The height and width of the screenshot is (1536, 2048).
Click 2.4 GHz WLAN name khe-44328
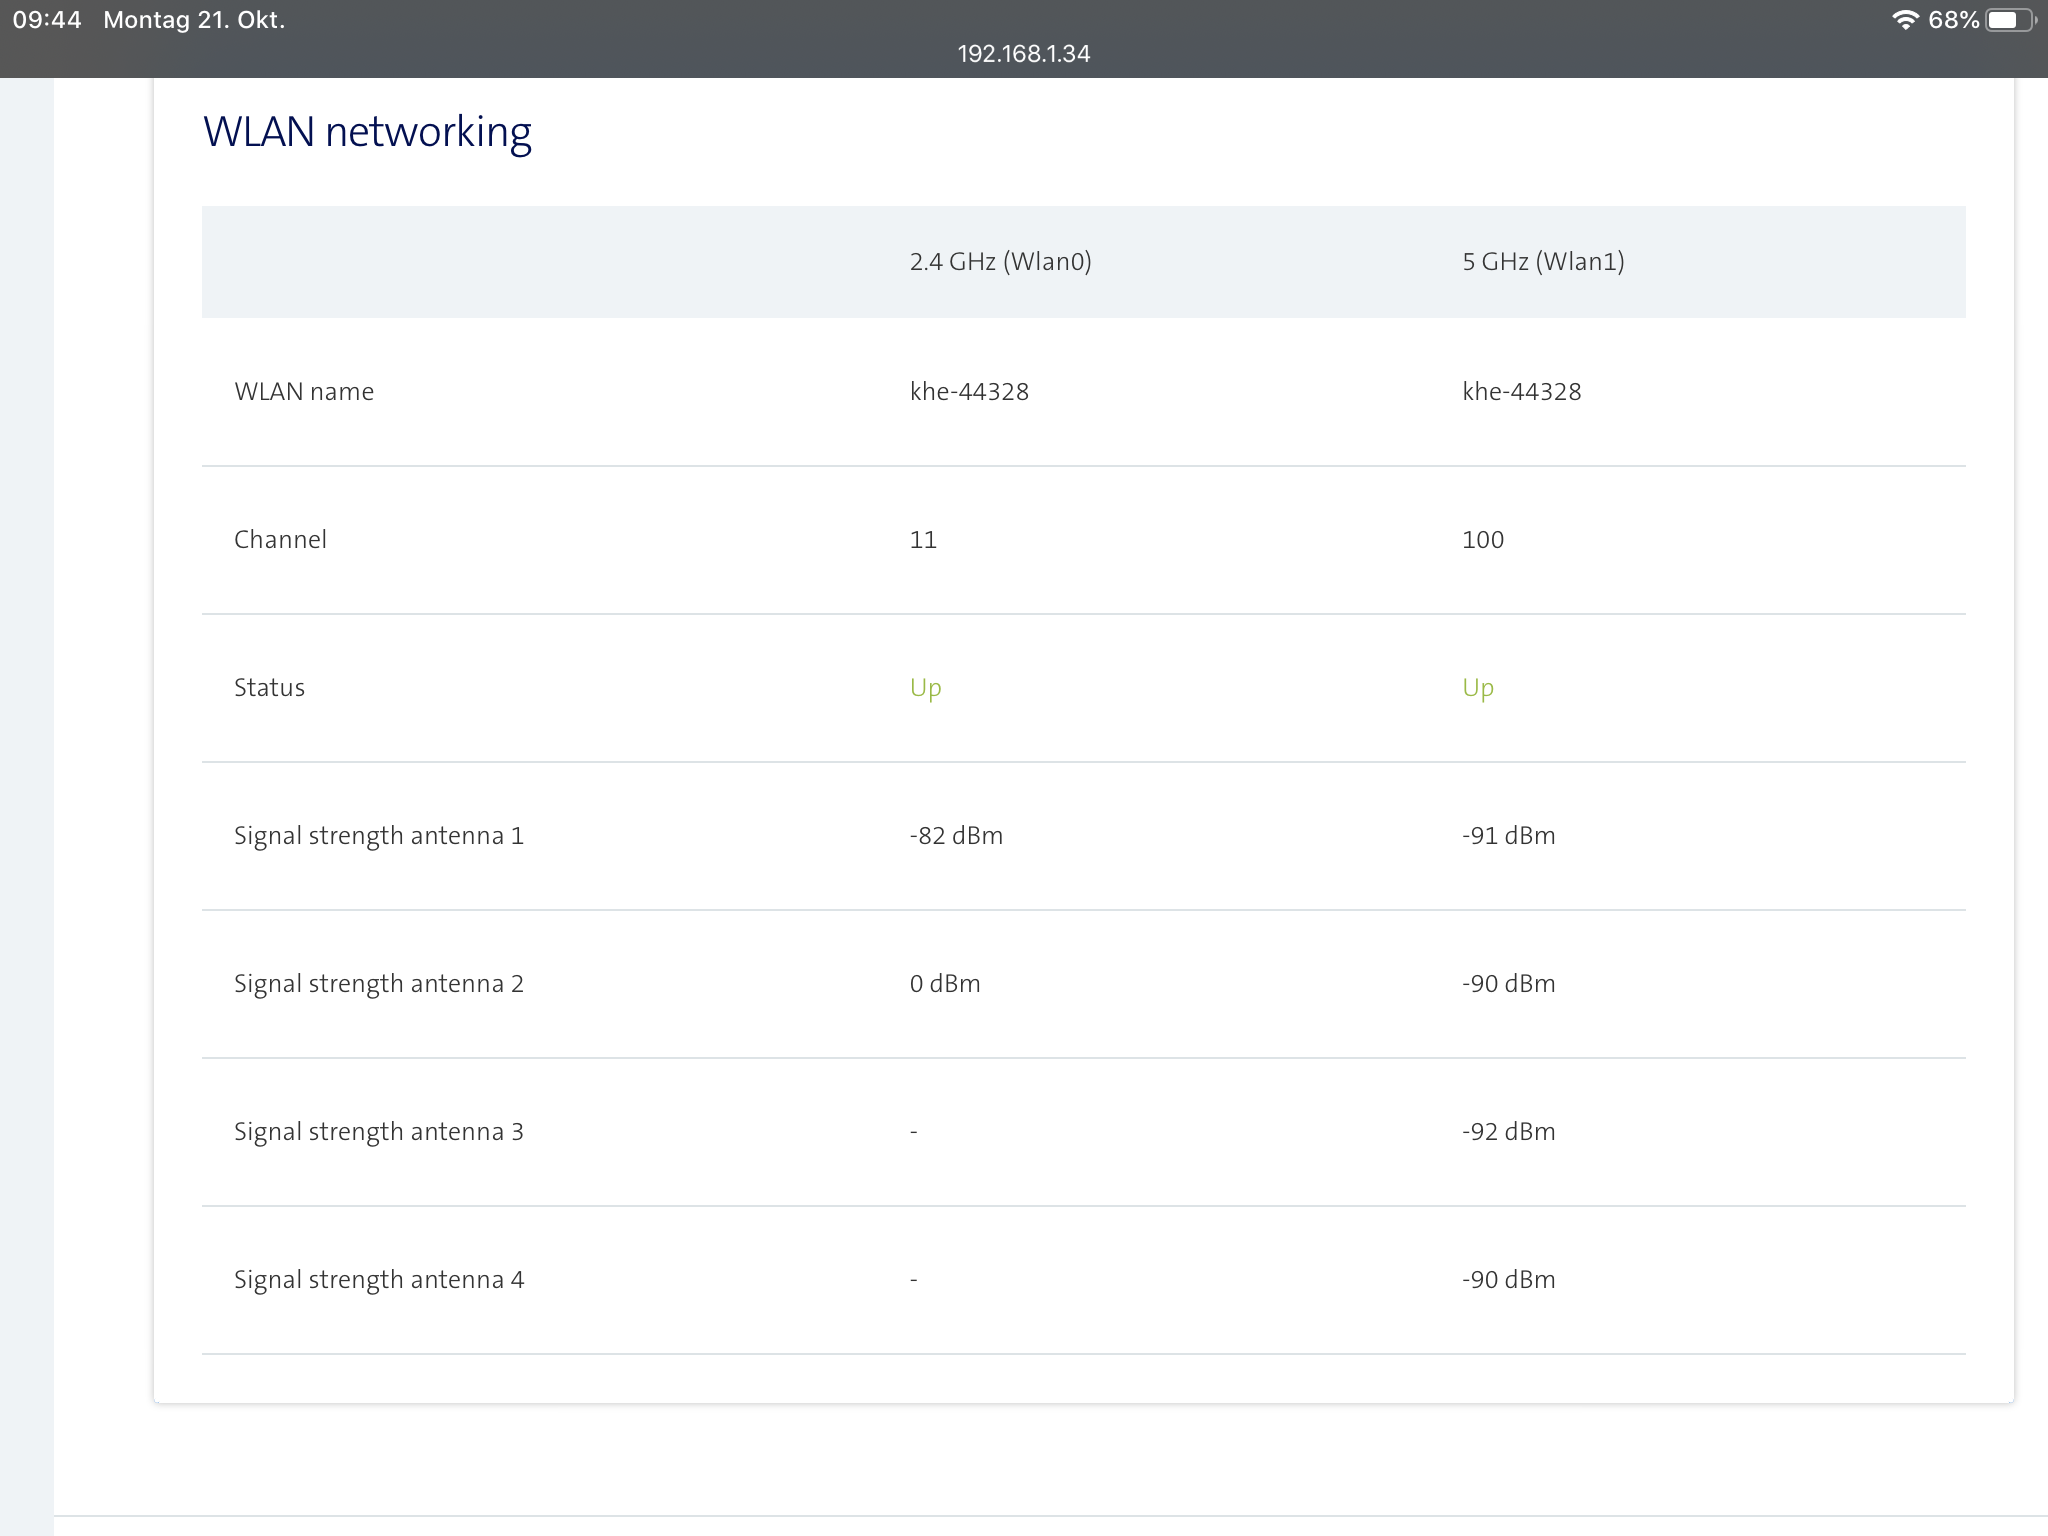[x=969, y=392]
